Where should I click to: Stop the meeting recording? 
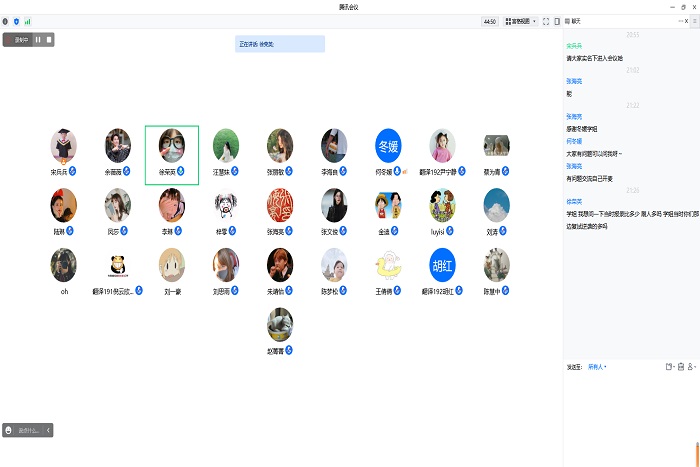coord(49,40)
